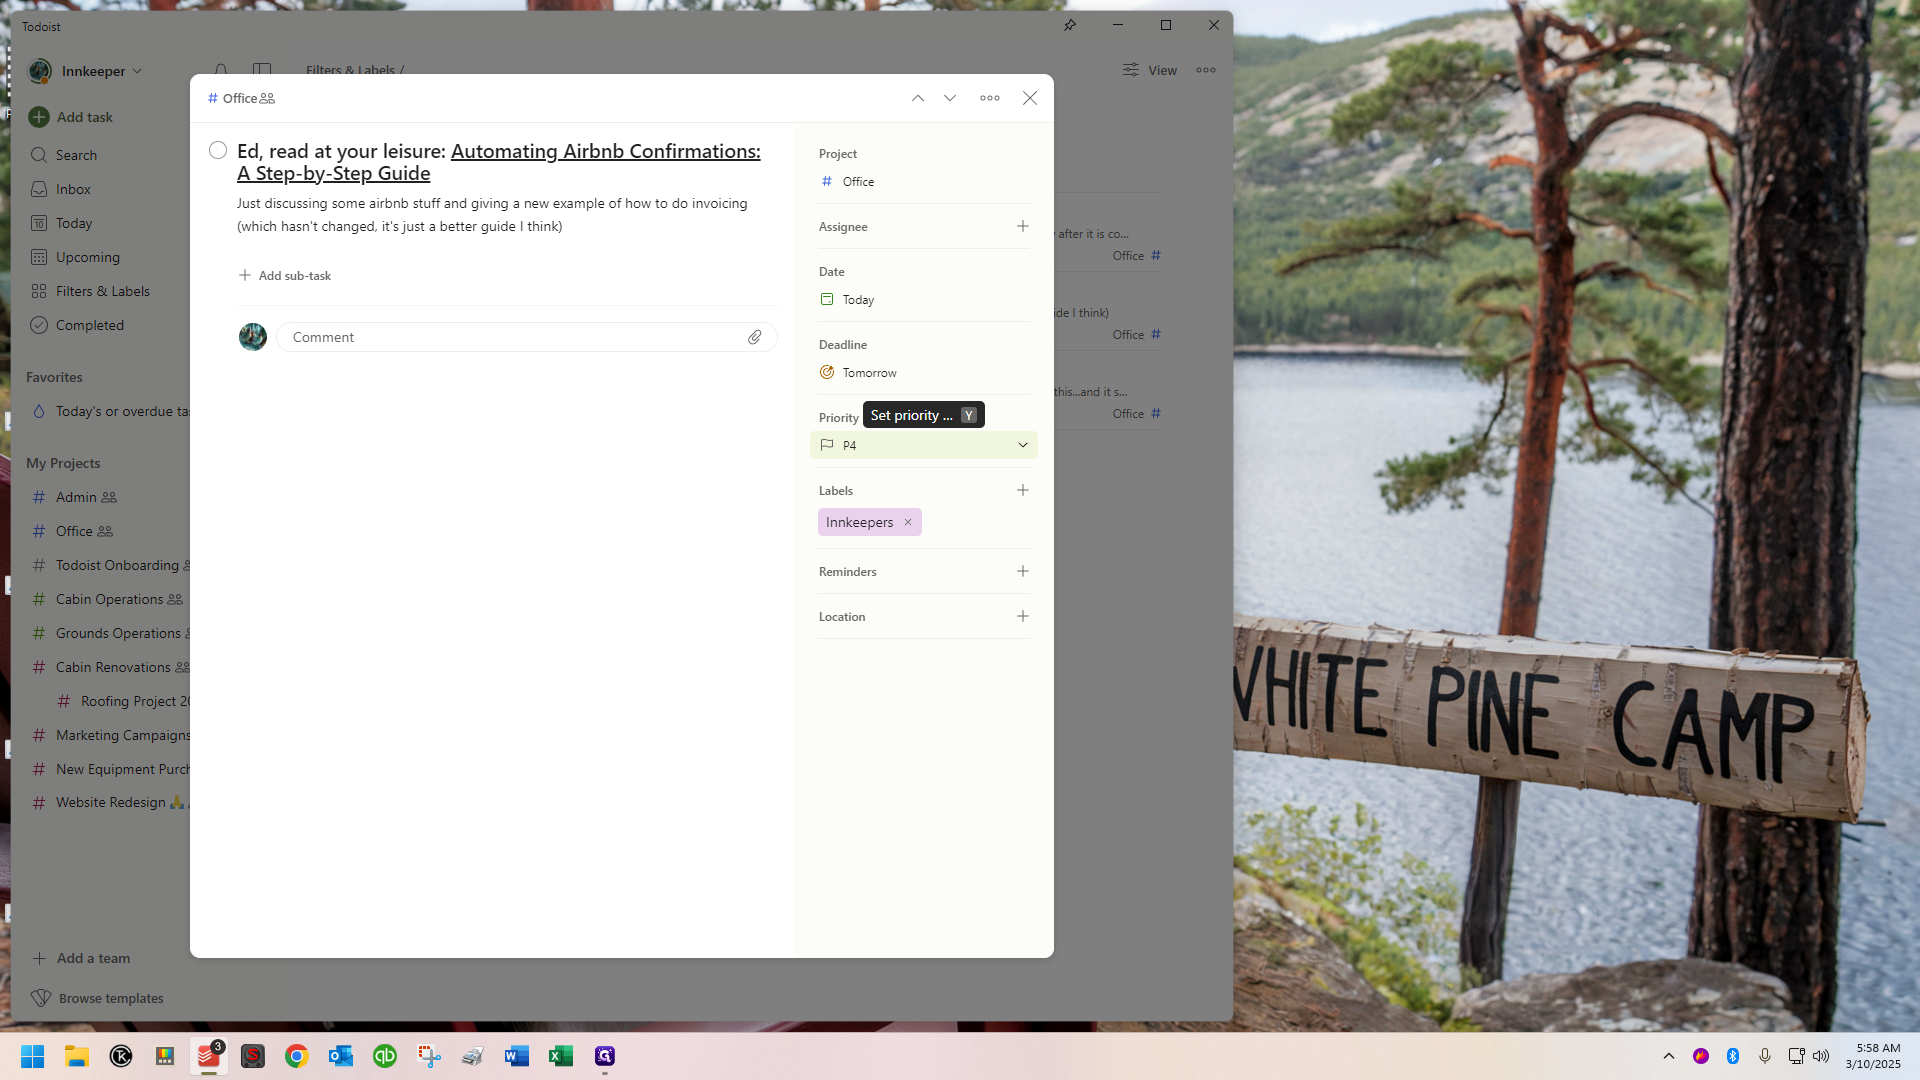Open Excel from taskbar
This screenshot has width=1920, height=1080.
click(x=561, y=1056)
